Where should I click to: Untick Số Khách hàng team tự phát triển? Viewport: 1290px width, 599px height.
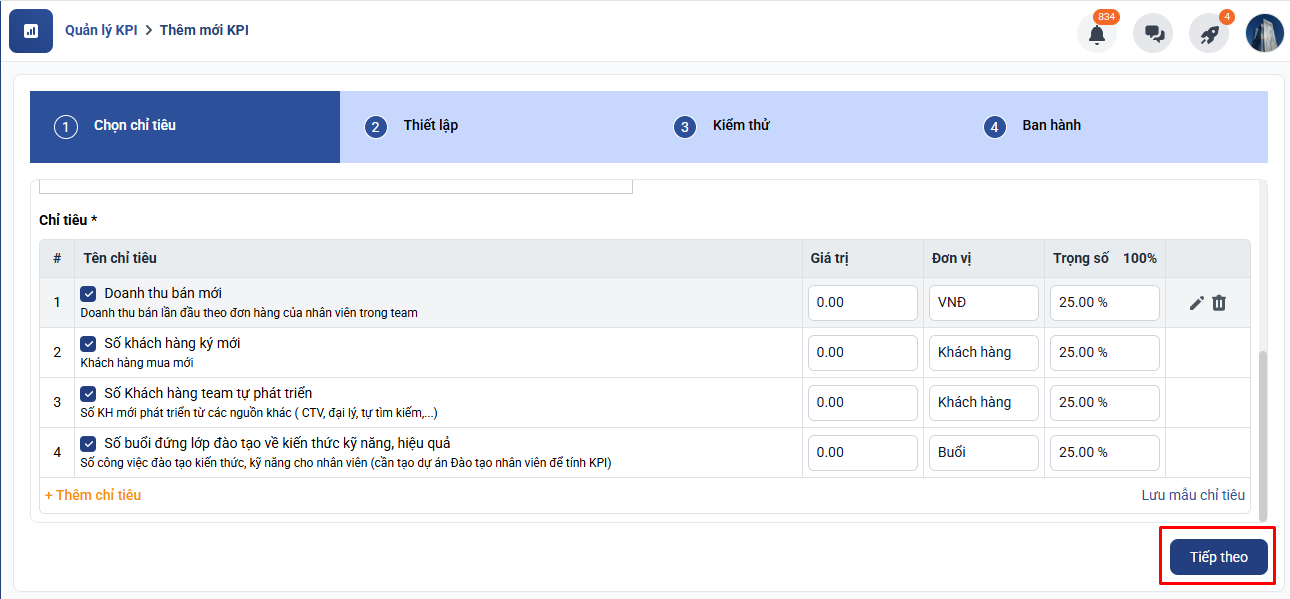point(88,394)
